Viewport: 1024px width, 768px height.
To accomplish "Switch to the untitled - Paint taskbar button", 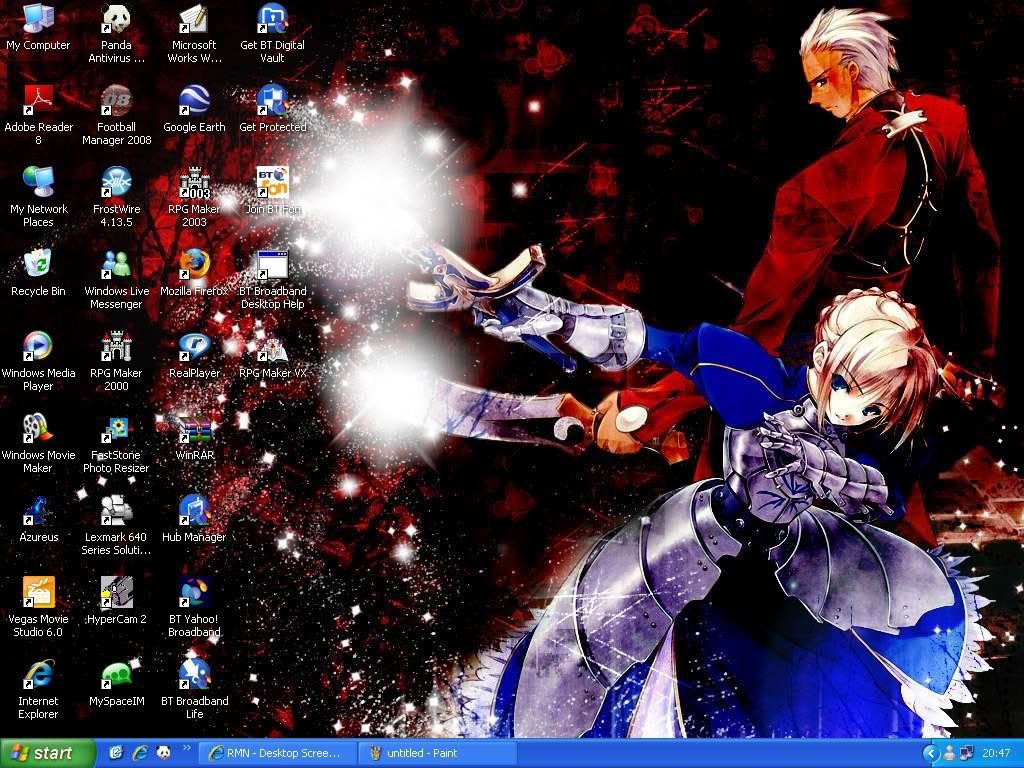I will [437, 753].
